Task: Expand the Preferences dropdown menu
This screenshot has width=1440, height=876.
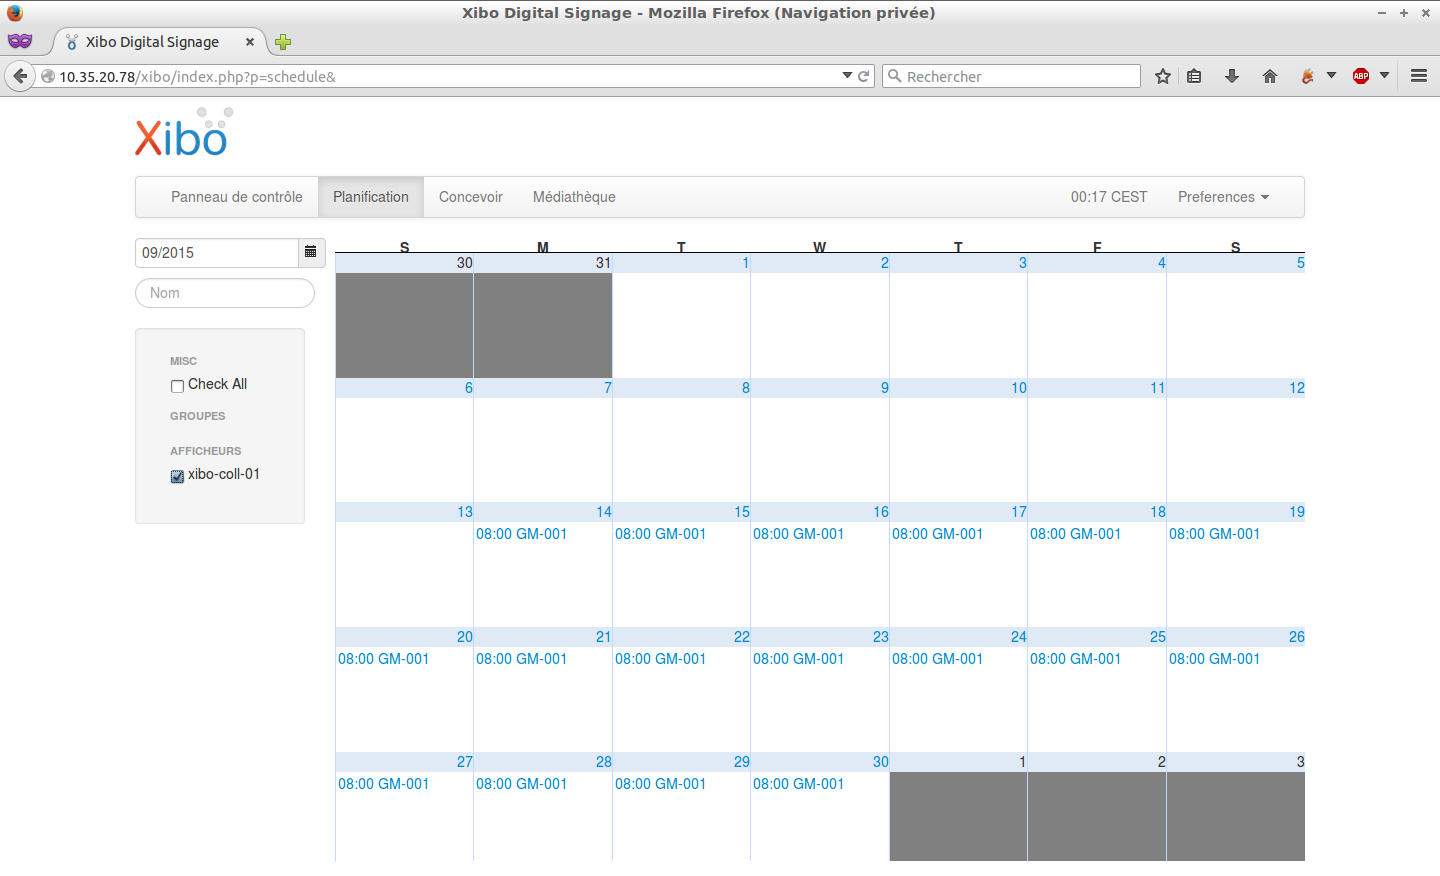Action: 1222,197
